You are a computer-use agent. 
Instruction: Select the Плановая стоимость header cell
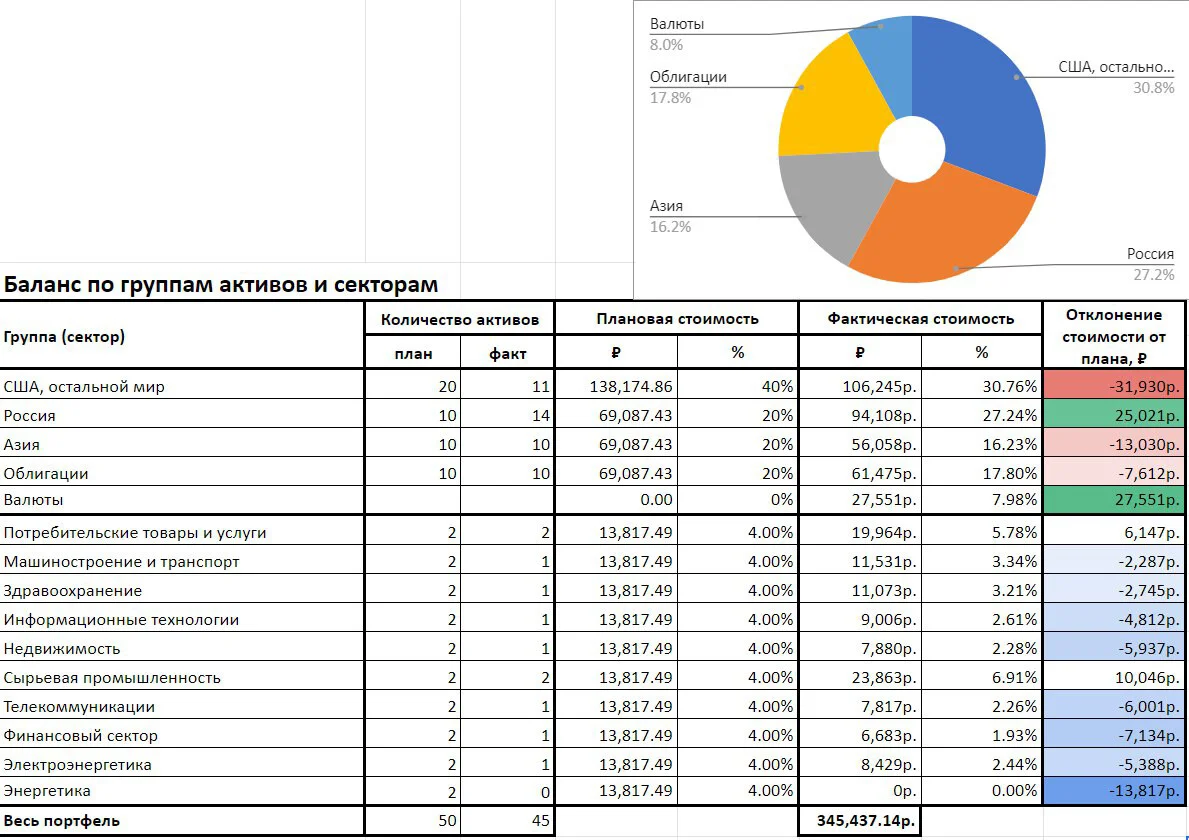pyautogui.click(x=676, y=319)
